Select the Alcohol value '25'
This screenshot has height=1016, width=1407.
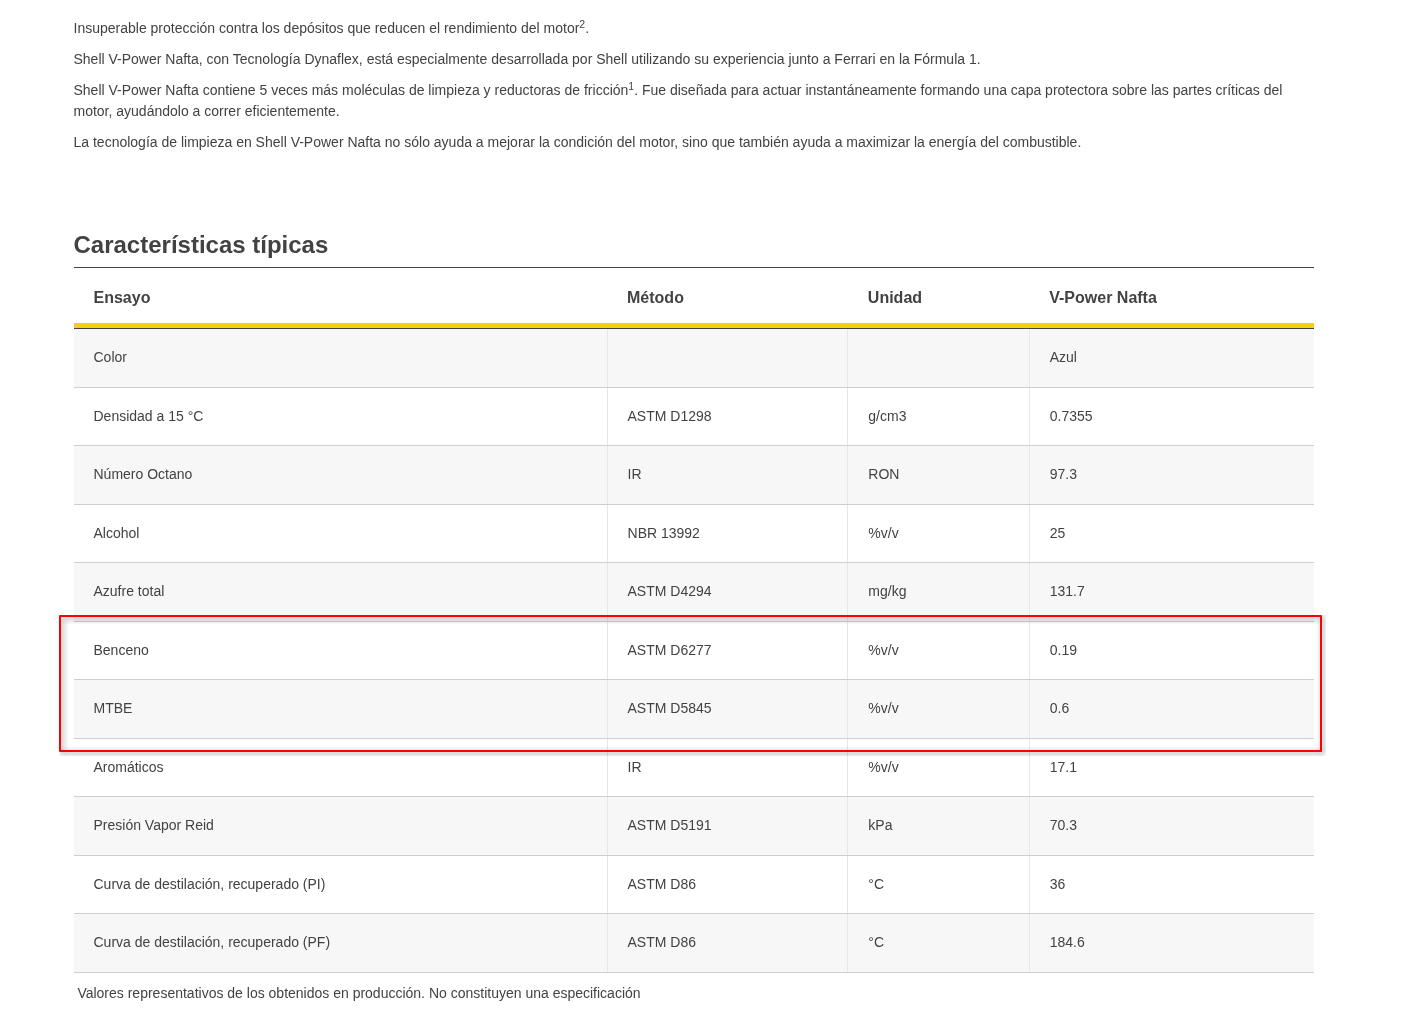[x=1057, y=533]
